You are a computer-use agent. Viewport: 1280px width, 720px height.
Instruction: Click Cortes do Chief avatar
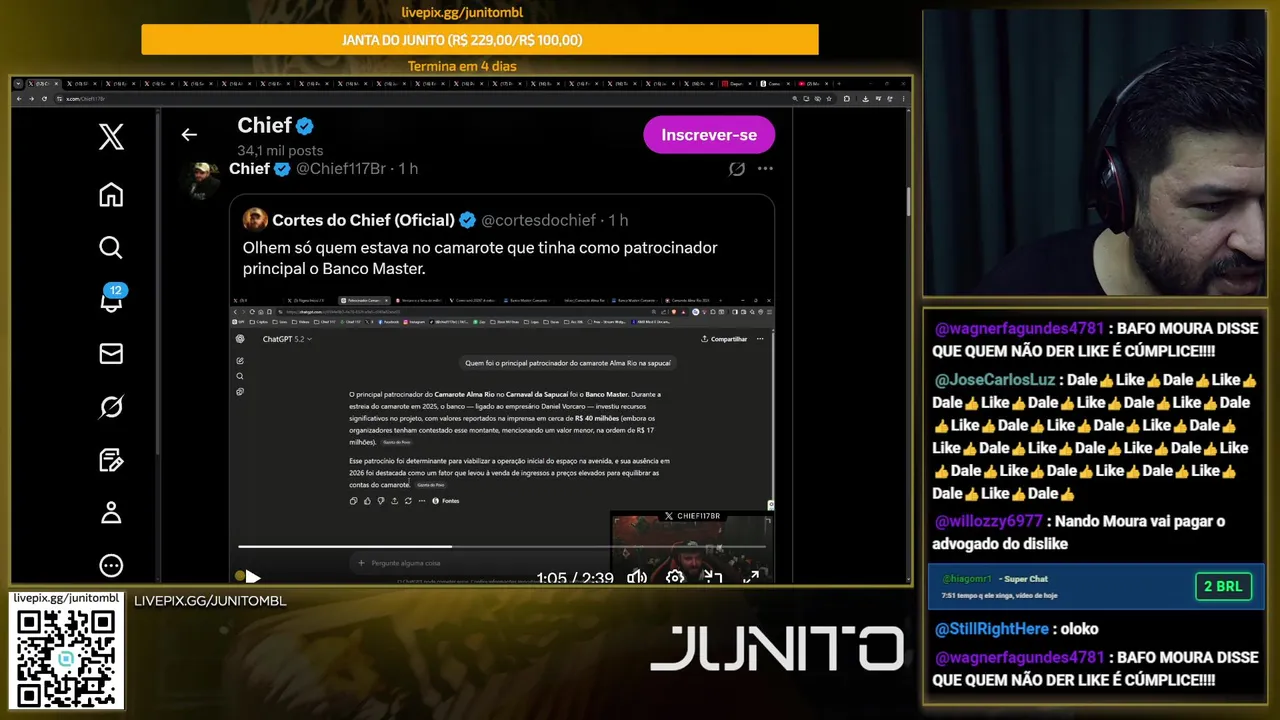[255, 220]
